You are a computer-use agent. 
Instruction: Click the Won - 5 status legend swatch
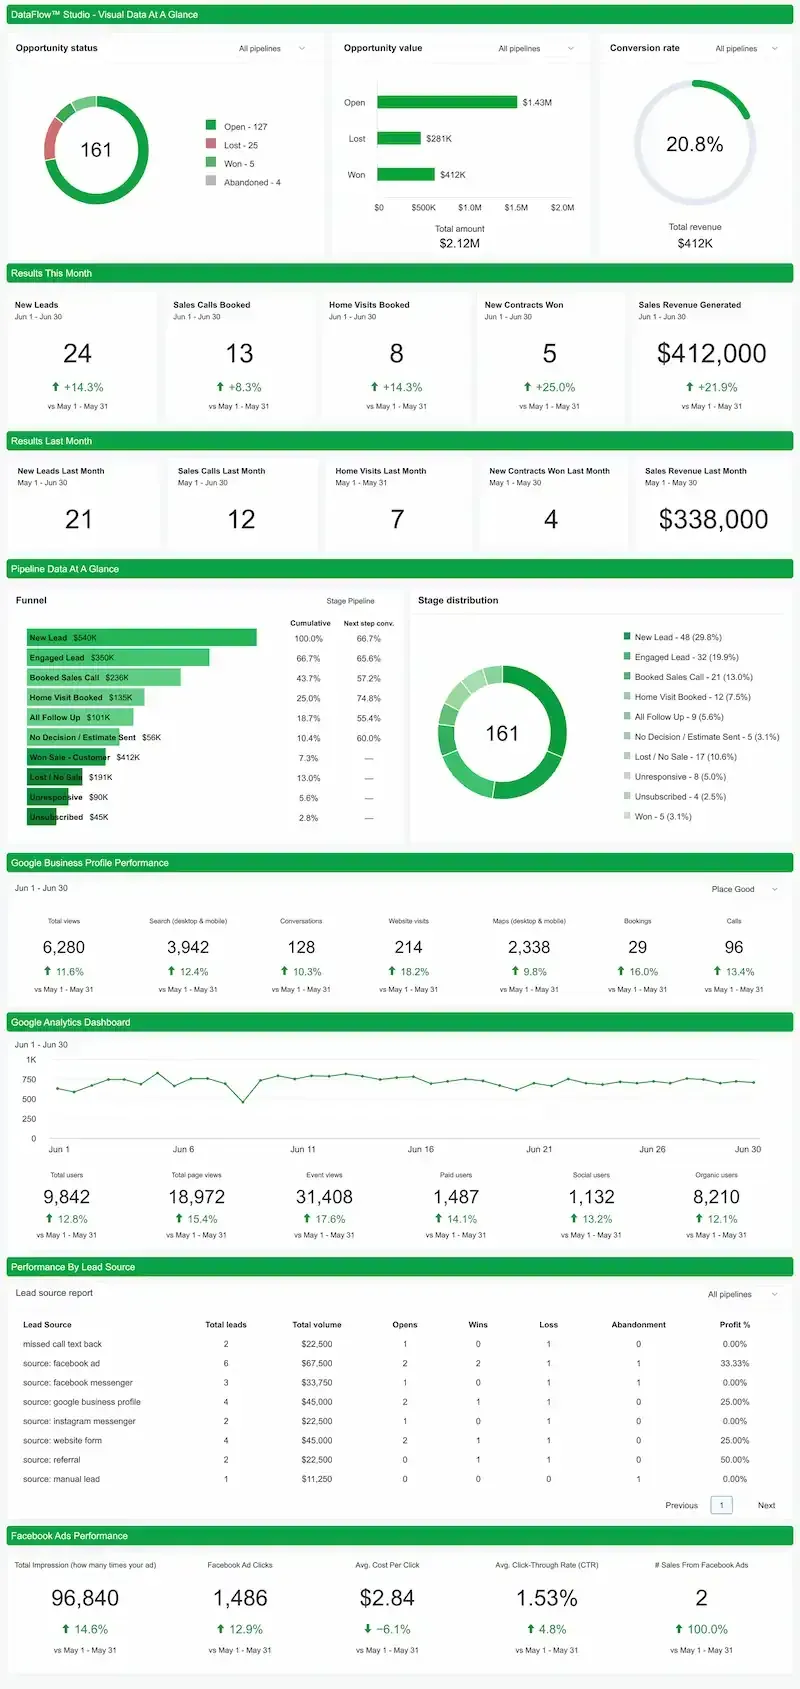pyautogui.click(x=211, y=161)
